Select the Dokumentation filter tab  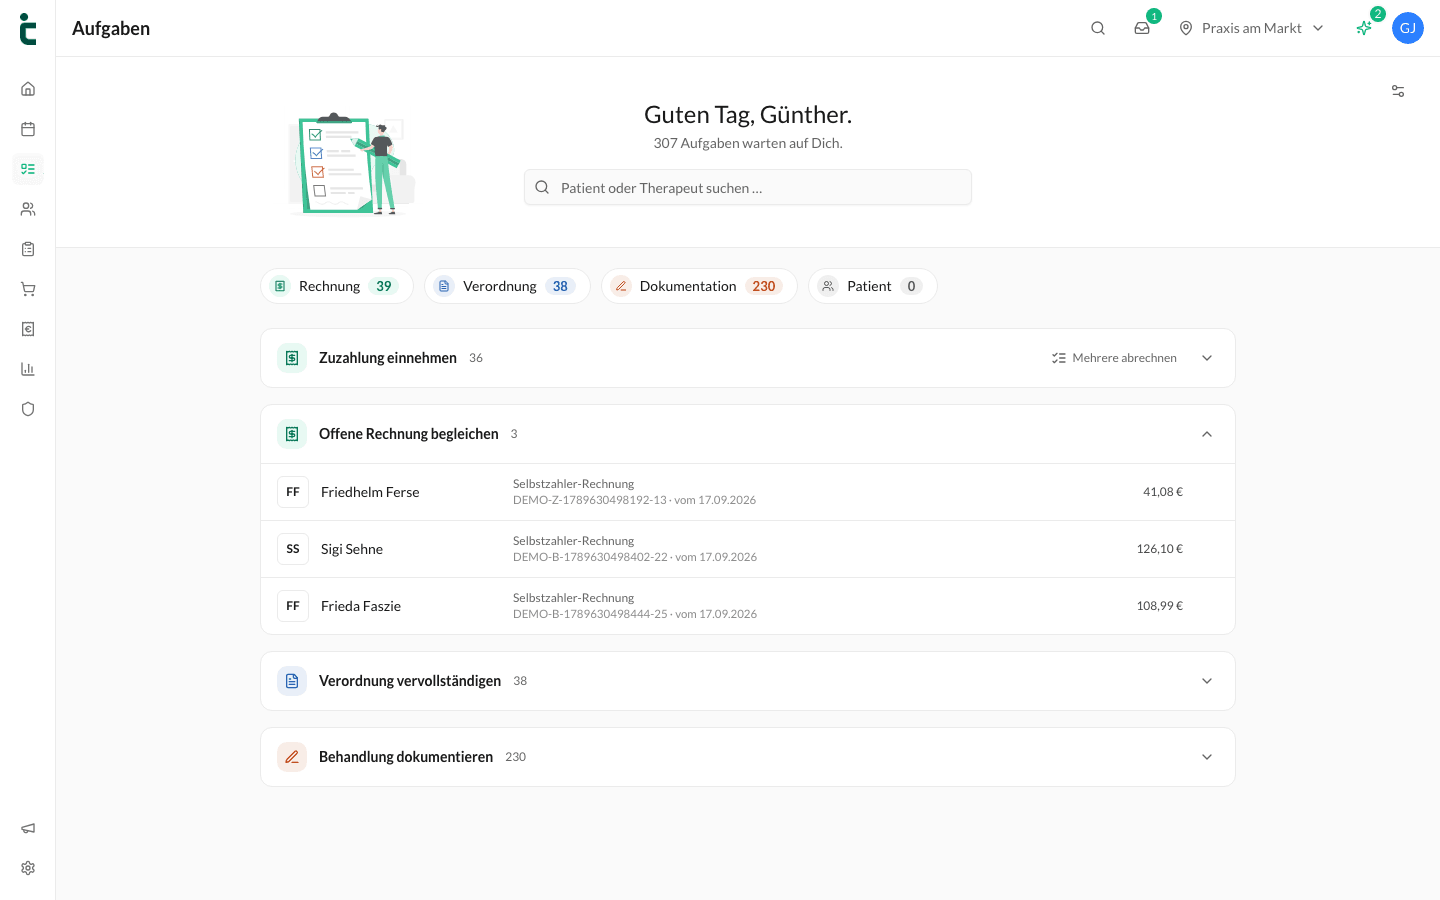699,286
